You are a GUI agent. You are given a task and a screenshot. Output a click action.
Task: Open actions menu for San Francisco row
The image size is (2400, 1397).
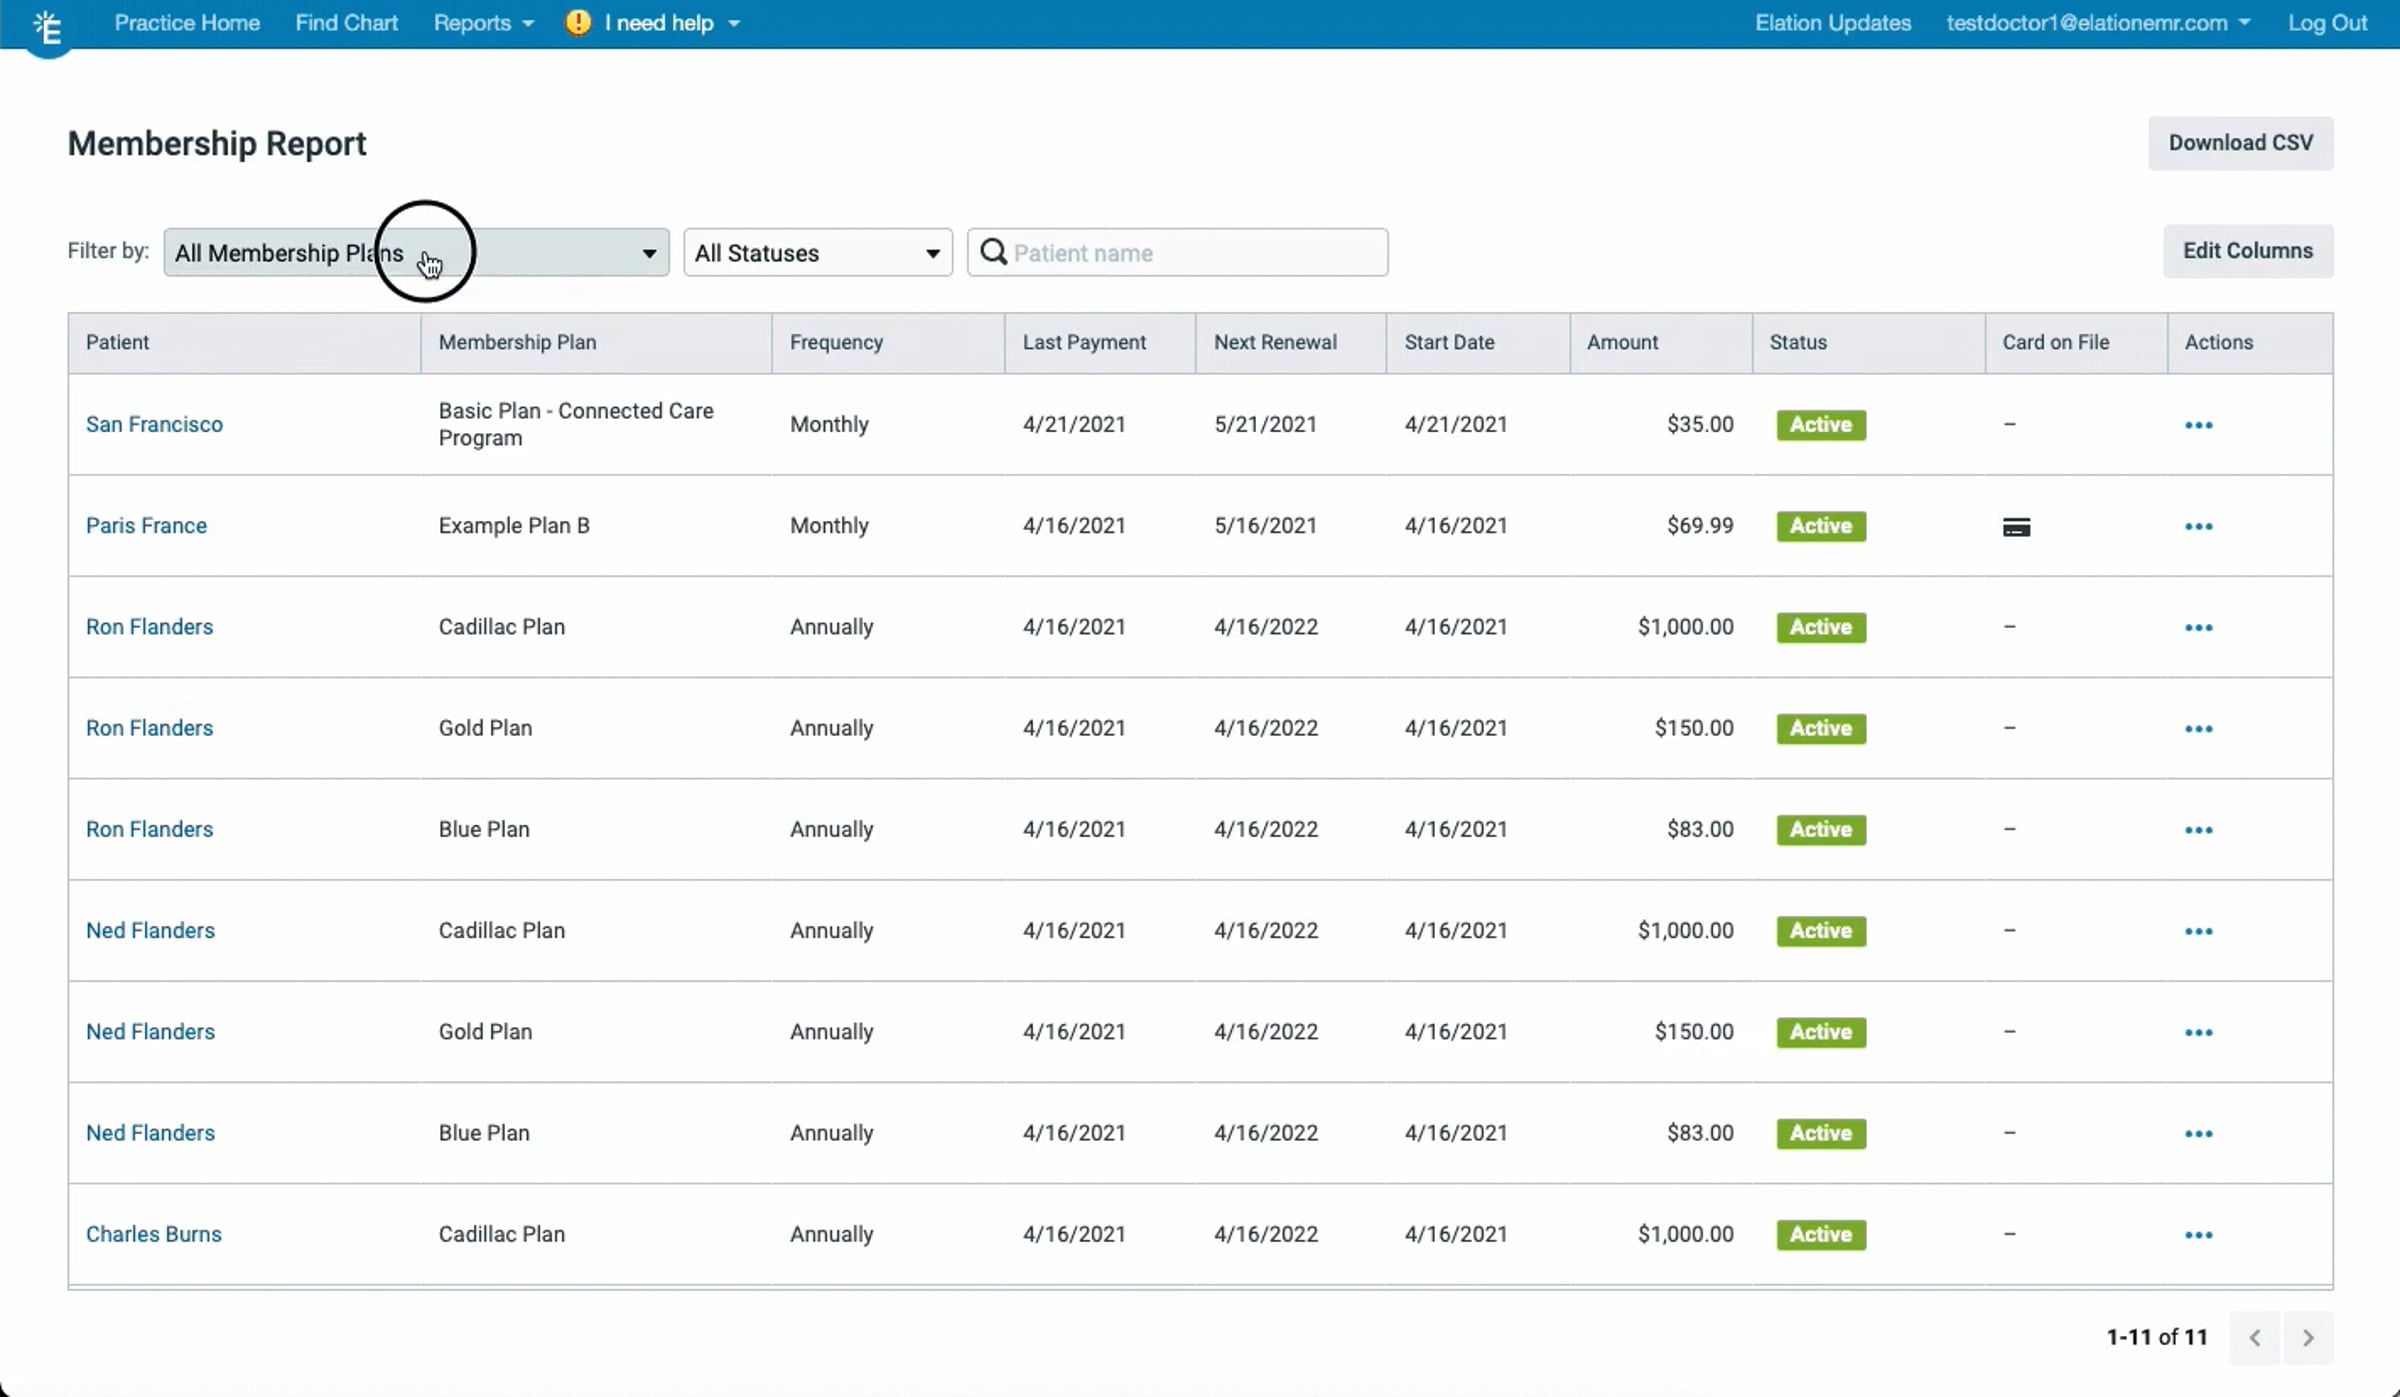[x=2198, y=425]
